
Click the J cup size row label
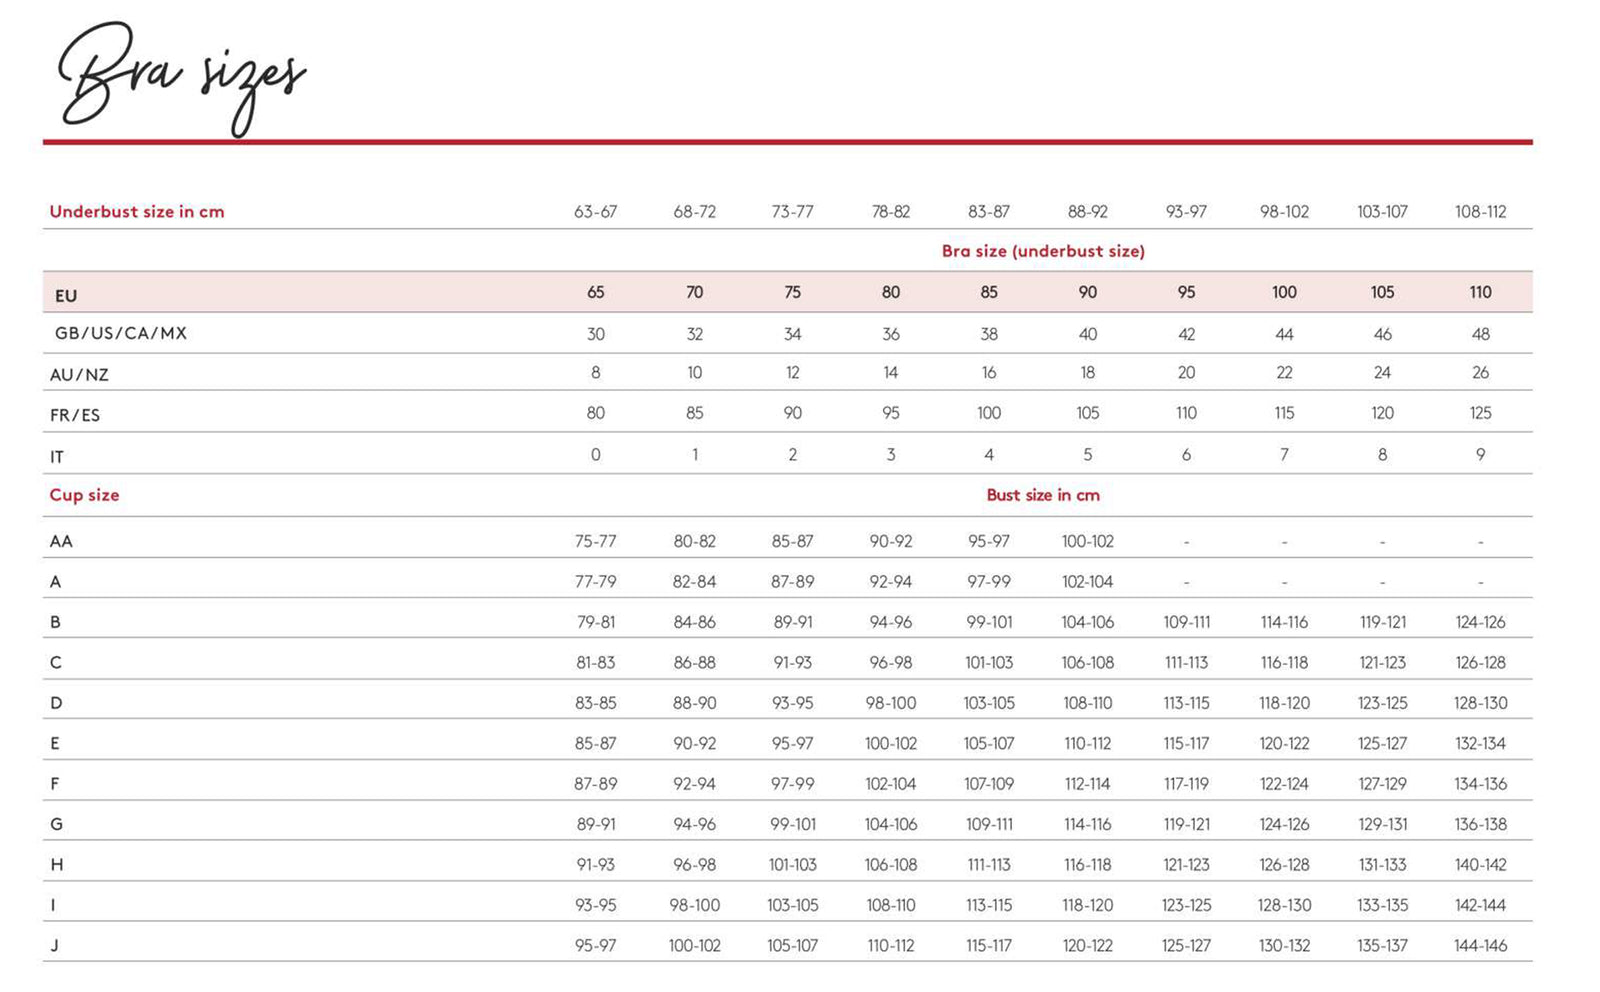click(54, 946)
